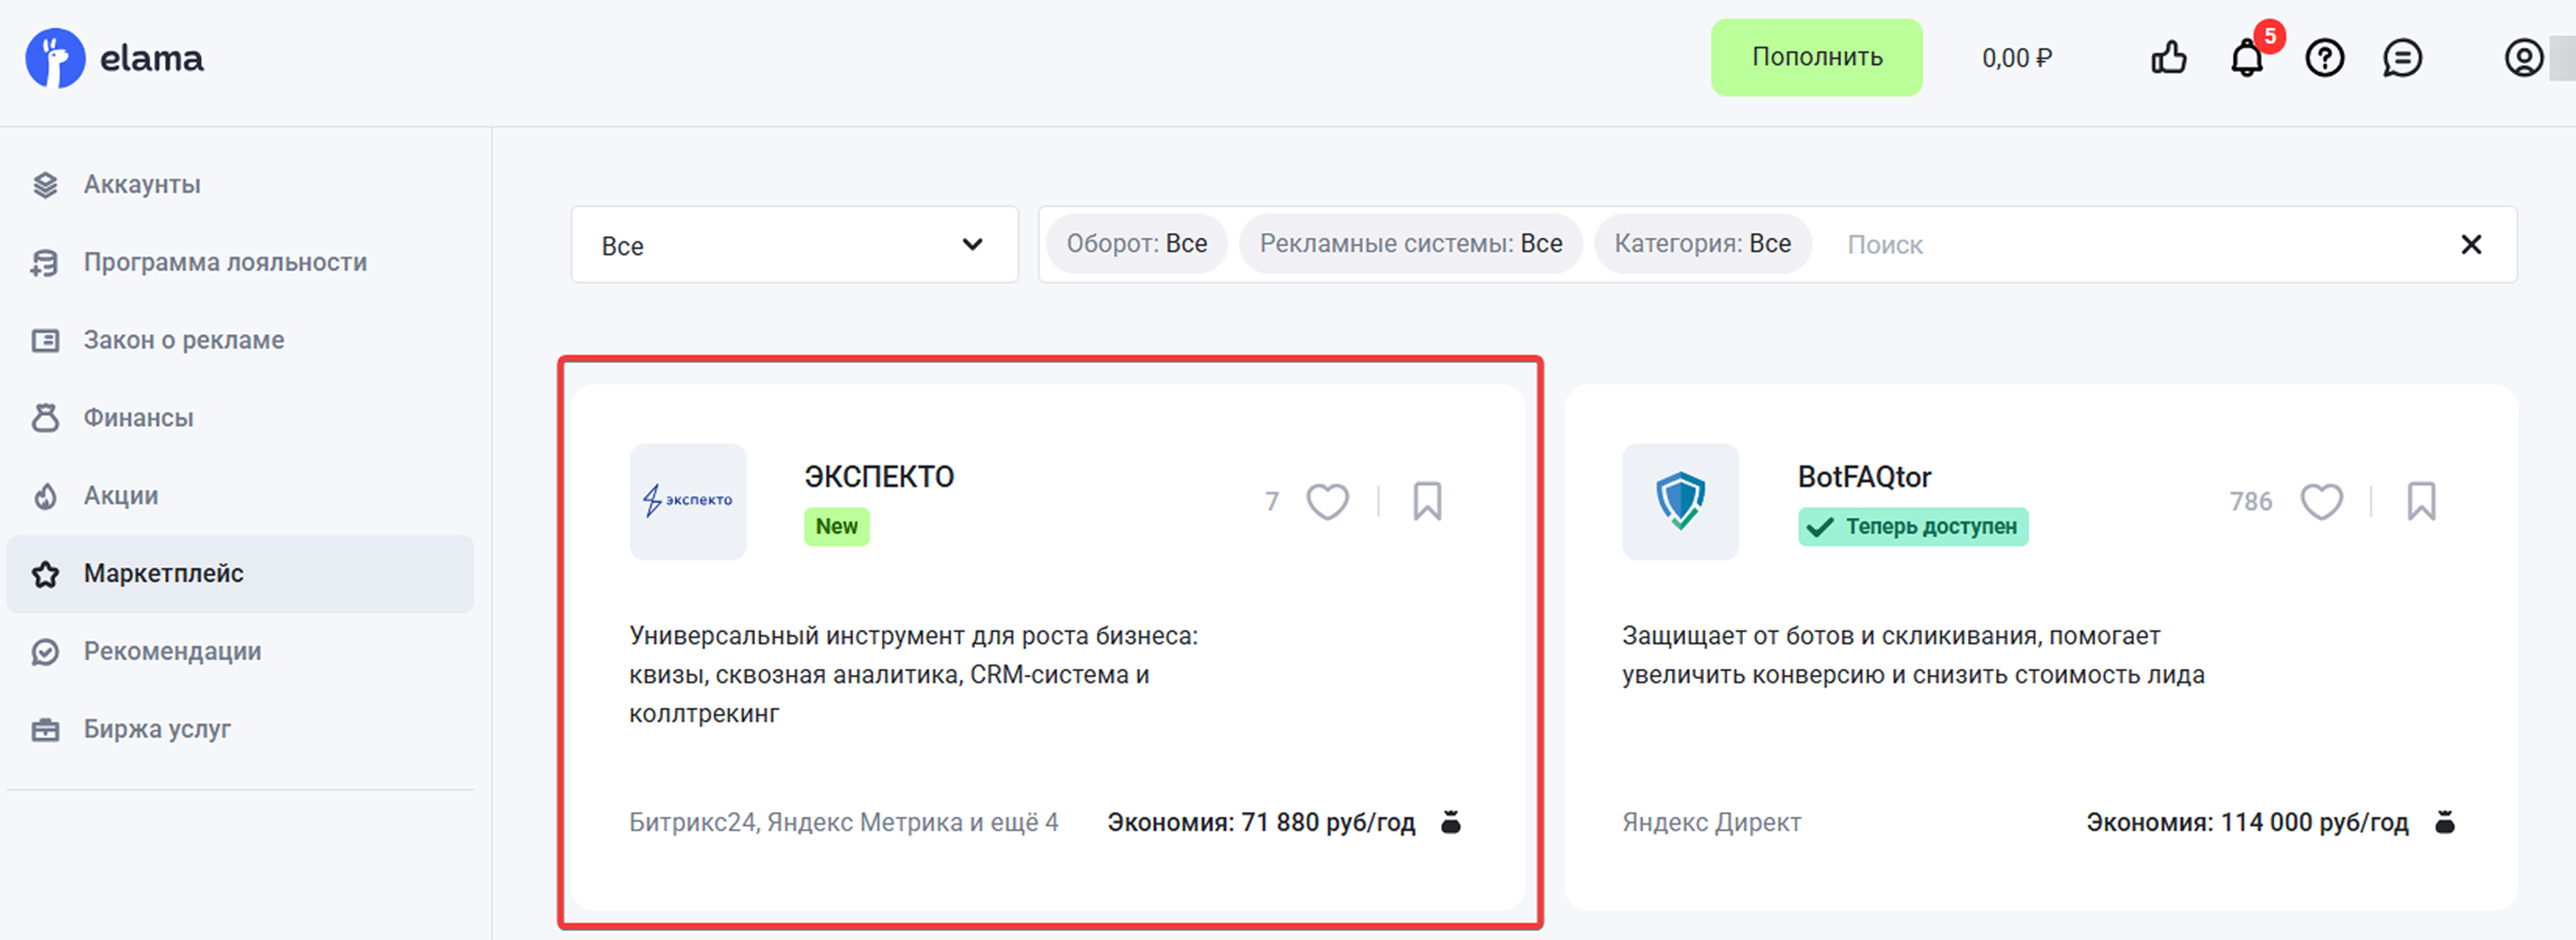Like ЭКСПЕКТО with the heart icon

pos(1327,501)
